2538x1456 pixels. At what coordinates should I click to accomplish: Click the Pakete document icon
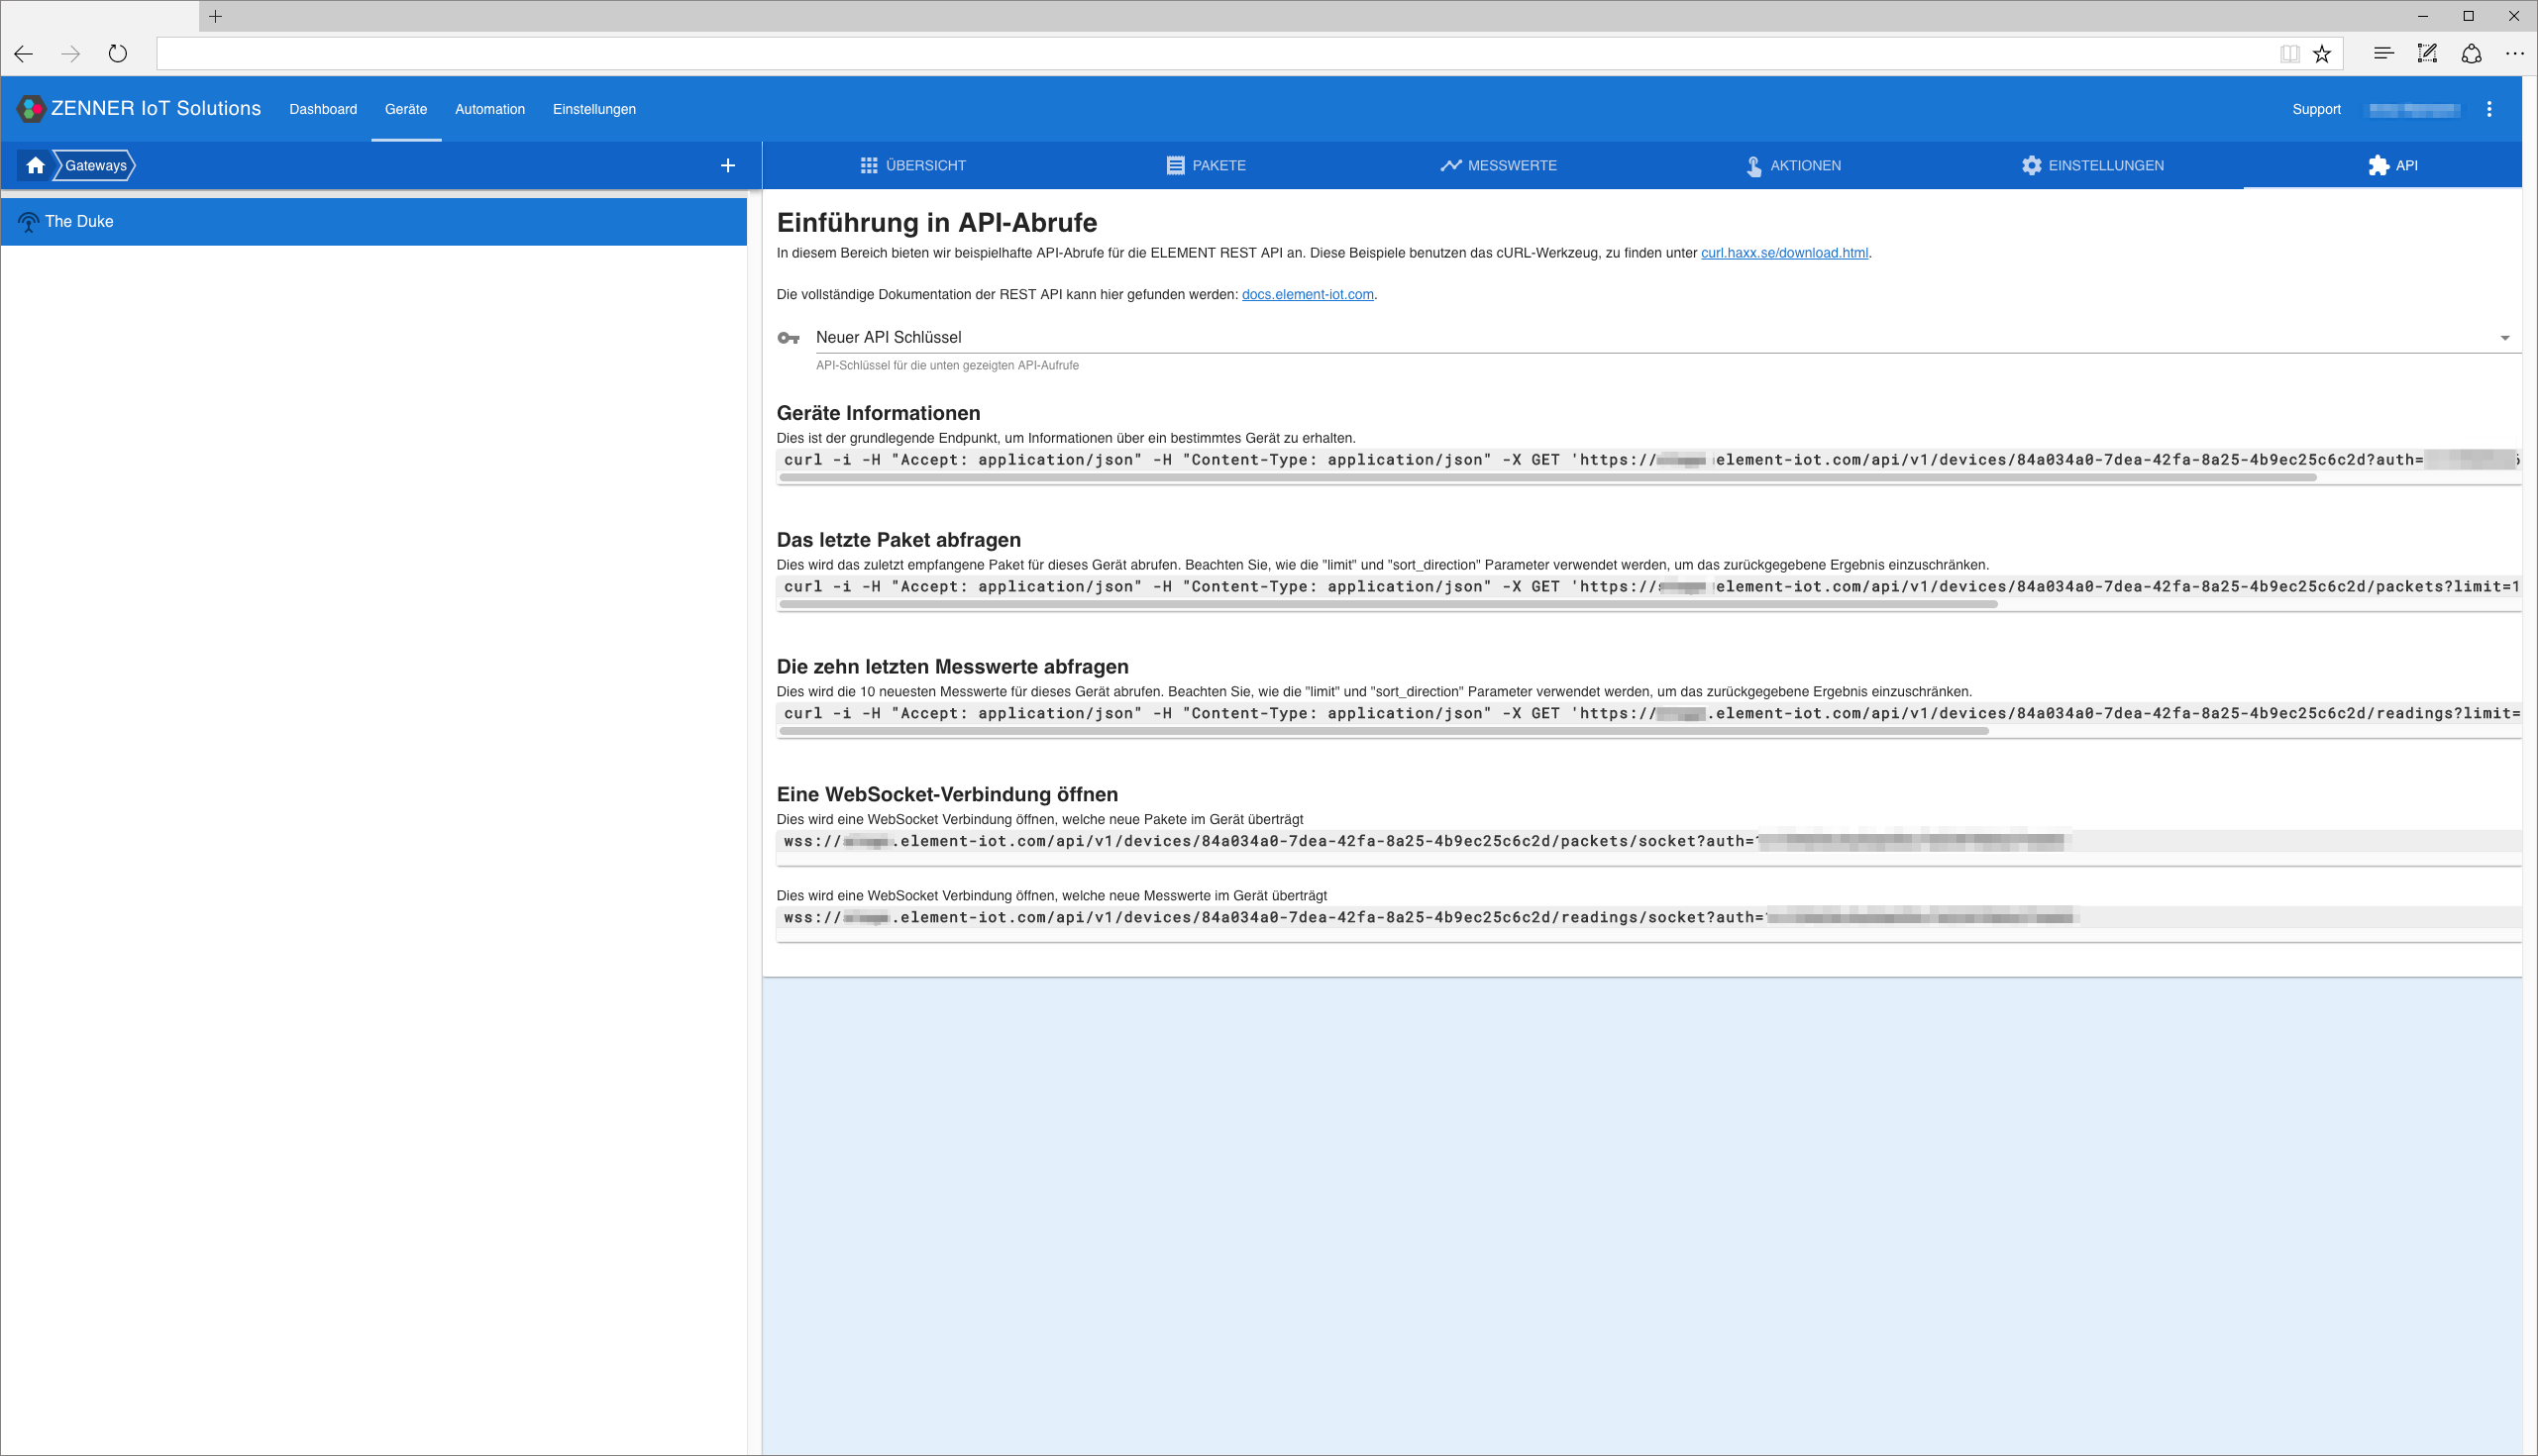click(1175, 165)
